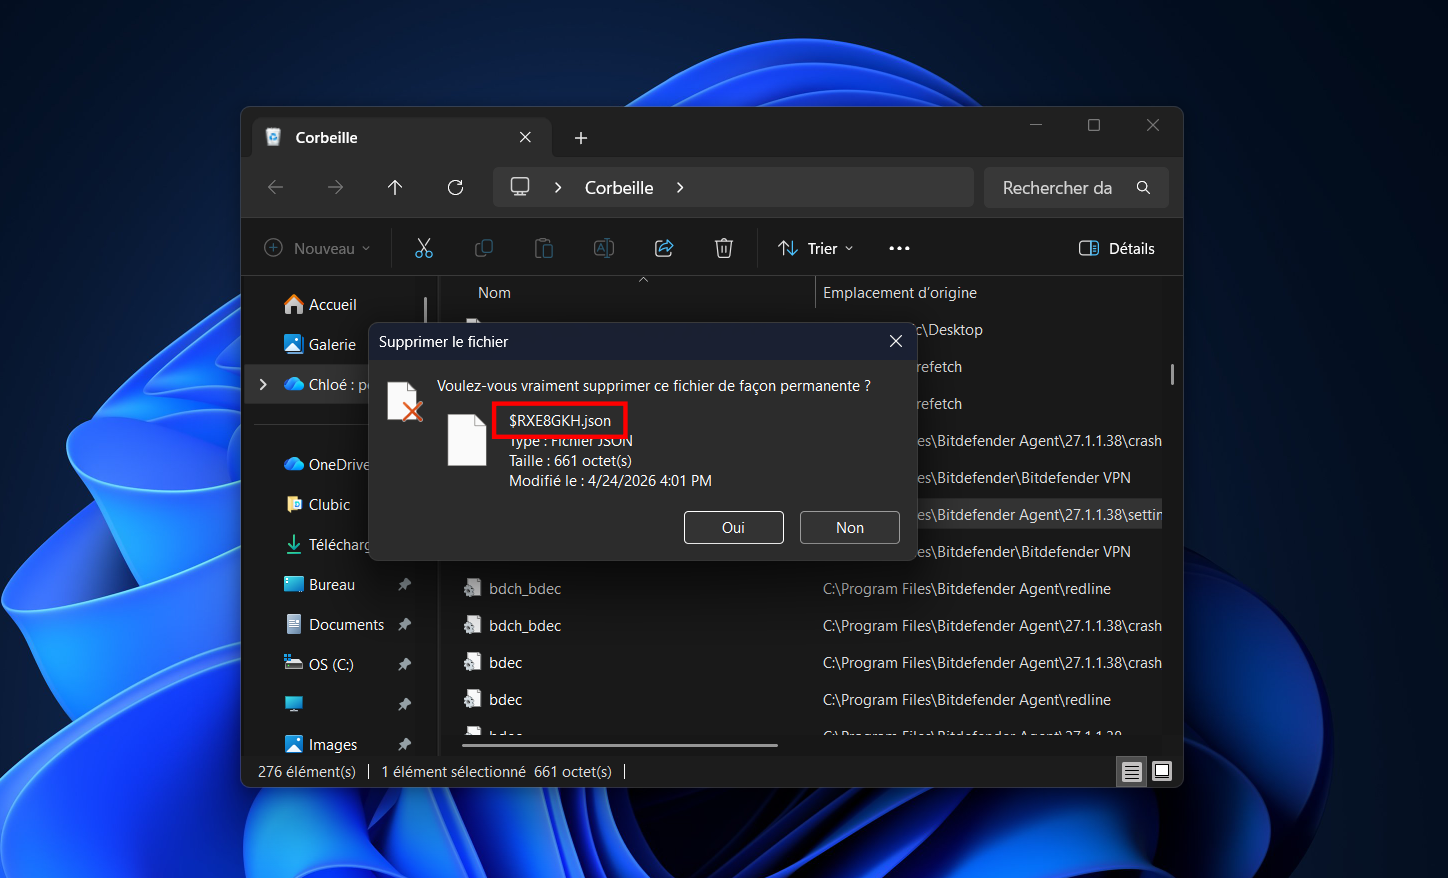Switch to large thumbnails view icon
Image resolution: width=1448 pixels, height=878 pixels.
click(x=1161, y=771)
